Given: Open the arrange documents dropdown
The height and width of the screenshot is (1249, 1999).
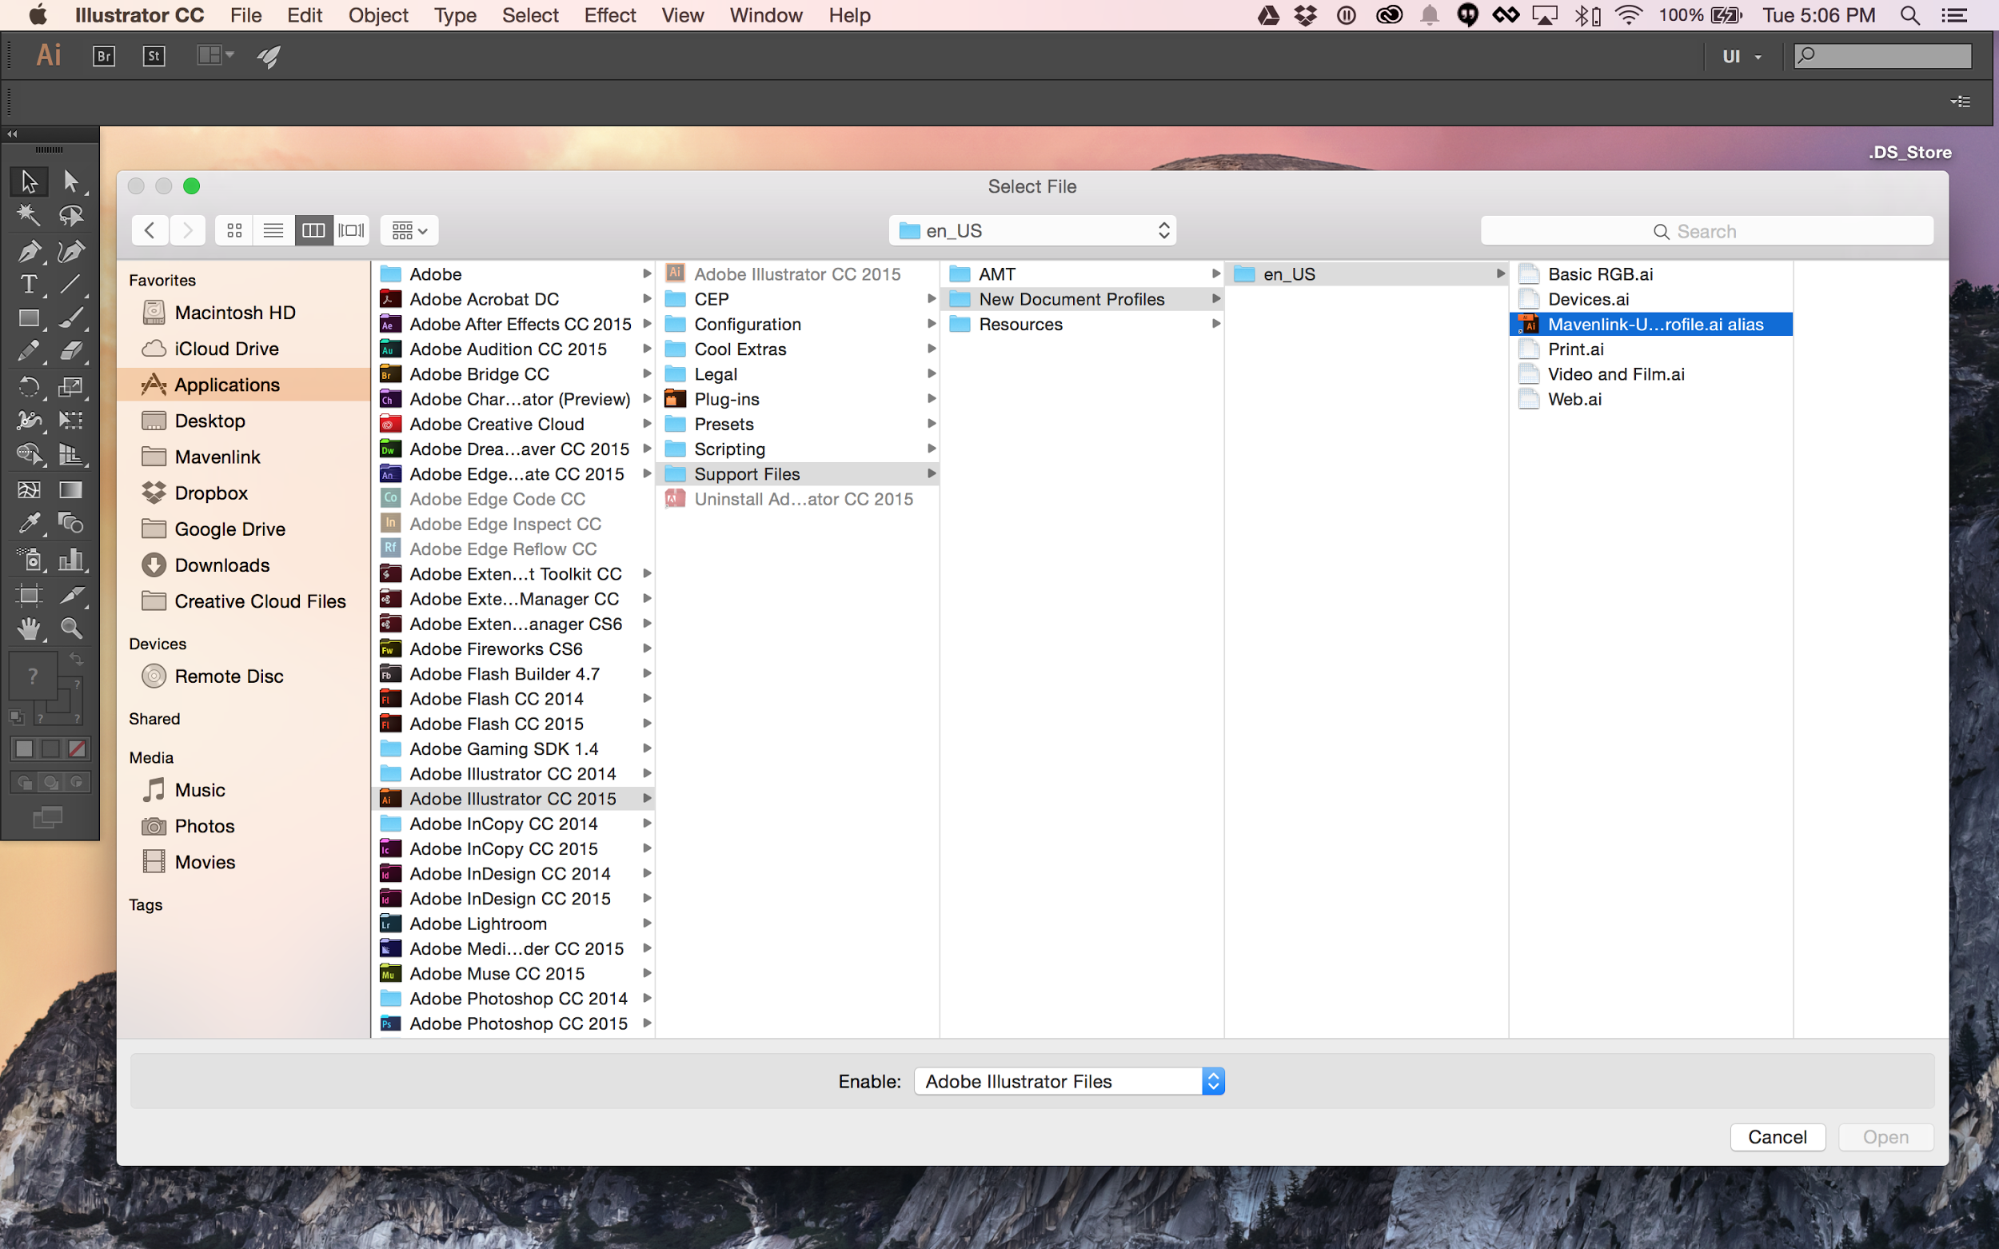Looking at the screenshot, I should point(215,56).
